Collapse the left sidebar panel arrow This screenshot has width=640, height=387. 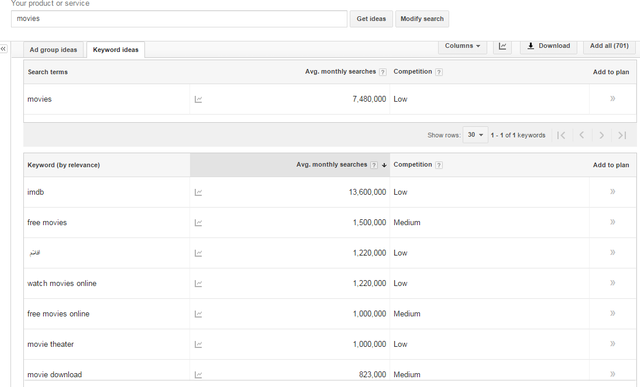(3, 49)
